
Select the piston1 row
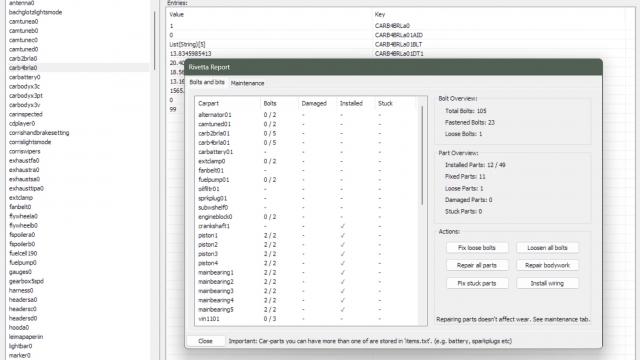(307, 236)
